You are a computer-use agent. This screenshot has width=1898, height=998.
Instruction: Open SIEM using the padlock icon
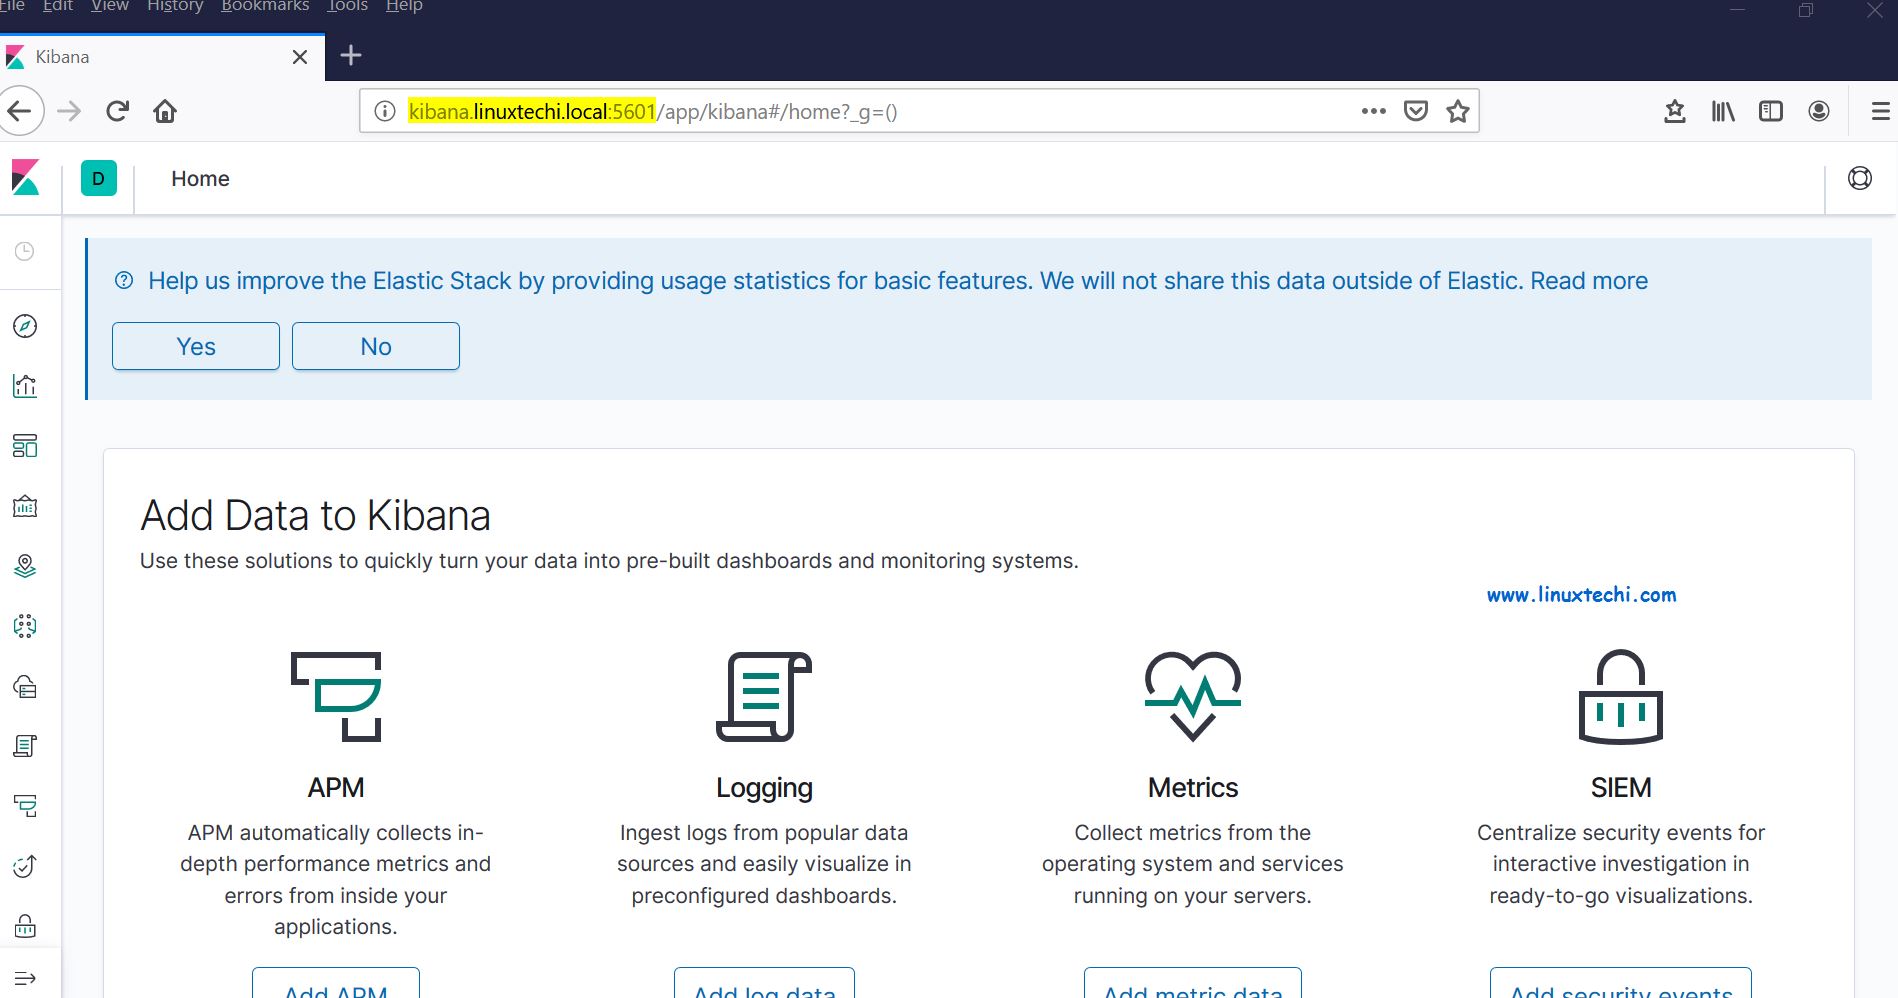pyautogui.click(x=24, y=926)
